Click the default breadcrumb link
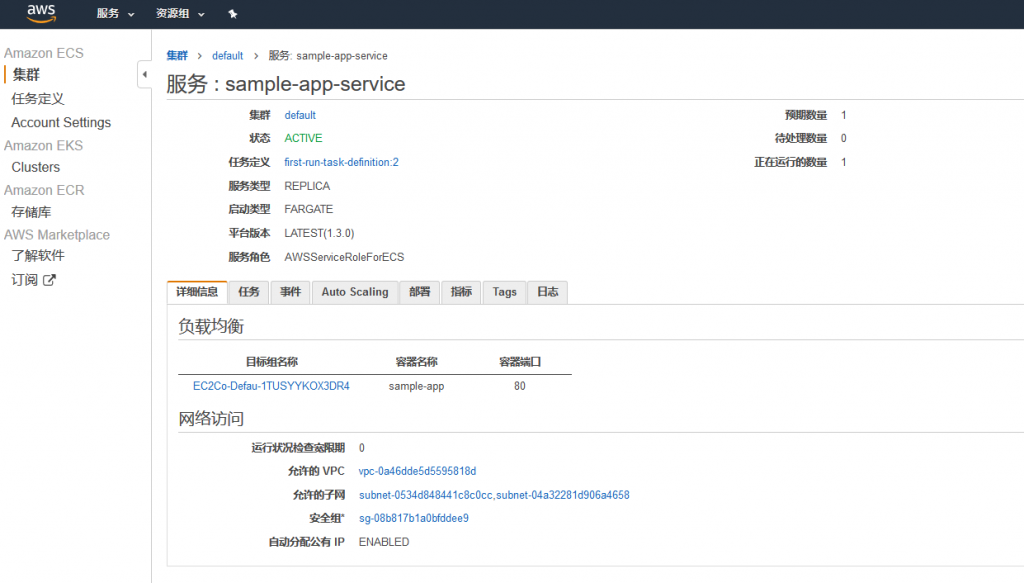The height and width of the screenshot is (583, 1024). [227, 55]
